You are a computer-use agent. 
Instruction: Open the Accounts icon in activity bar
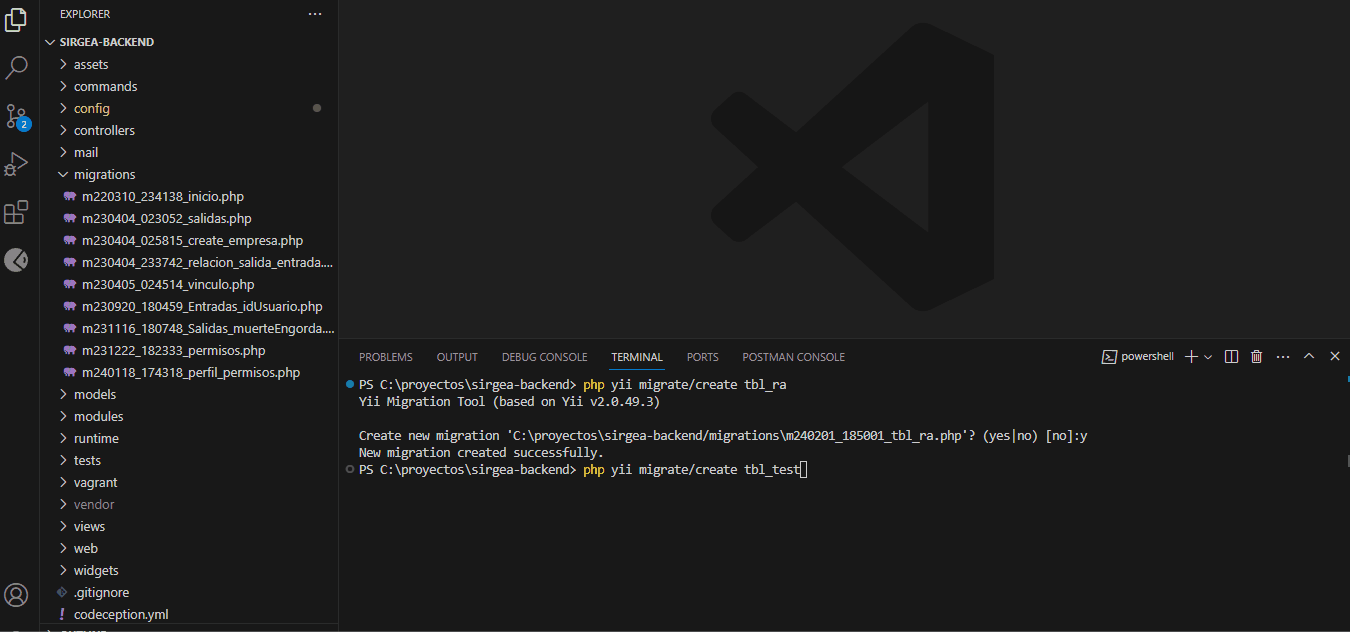pyautogui.click(x=16, y=596)
